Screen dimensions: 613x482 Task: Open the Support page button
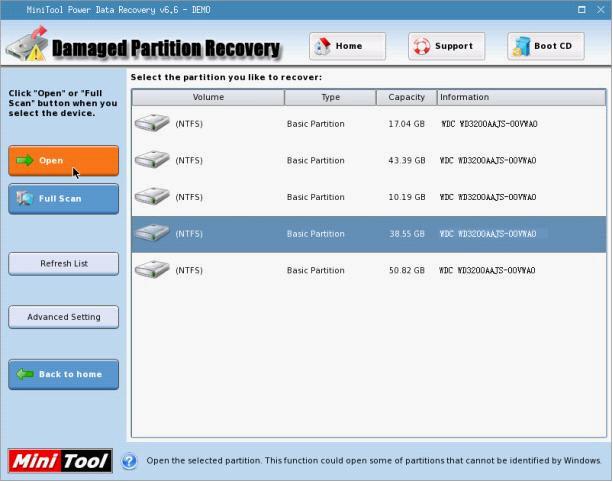446,46
